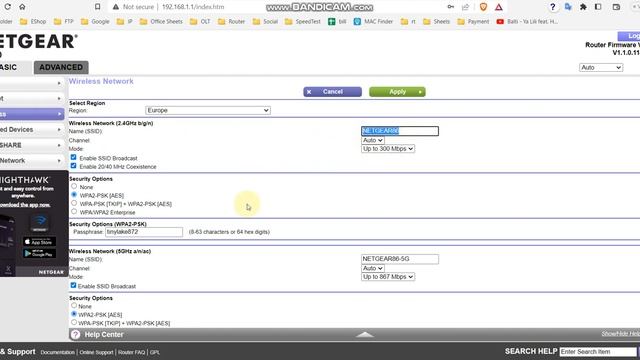The width and height of the screenshot is (640, 360).
Task: Click the Cancel button
Action: (x=332, y=92)
